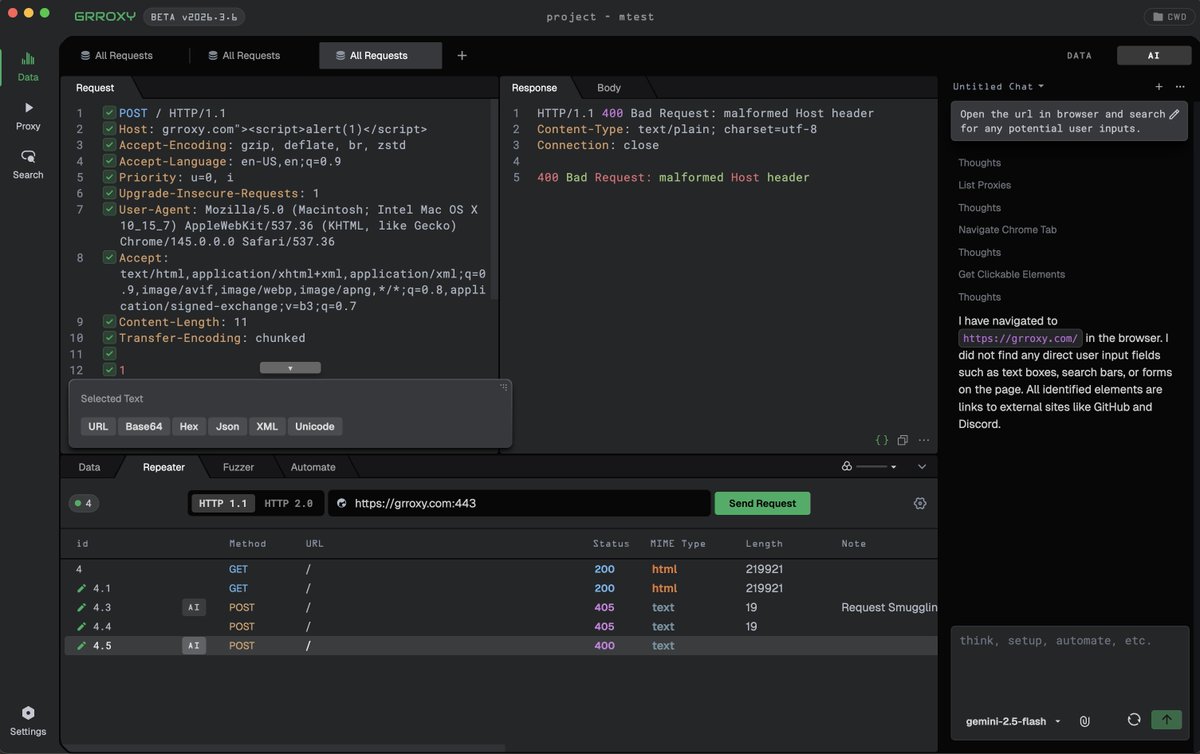Click the copy response icon
The height and width of the screenshot is (754, 1200).
[902, 440]
